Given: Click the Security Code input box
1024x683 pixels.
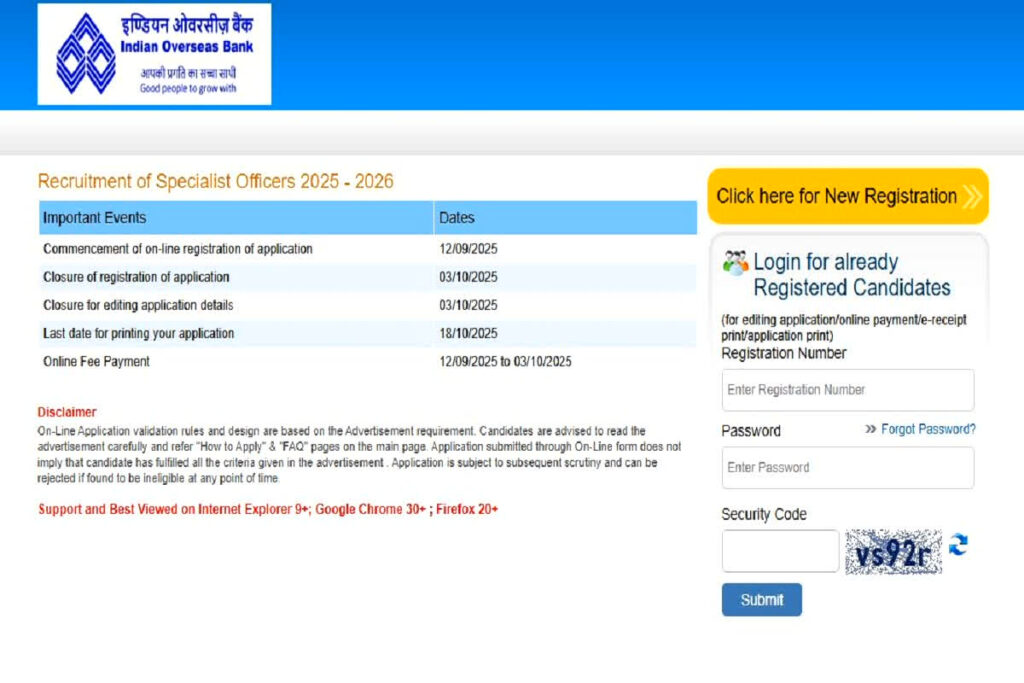Looking at the screenshot, I should pos(779,550).
